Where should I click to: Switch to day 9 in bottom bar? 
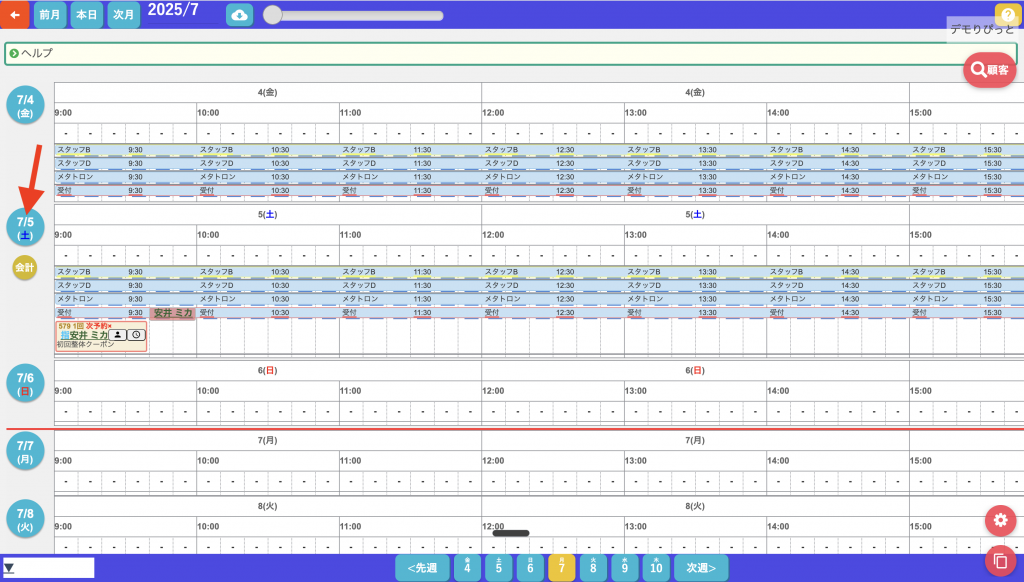[x=624, y=567]
